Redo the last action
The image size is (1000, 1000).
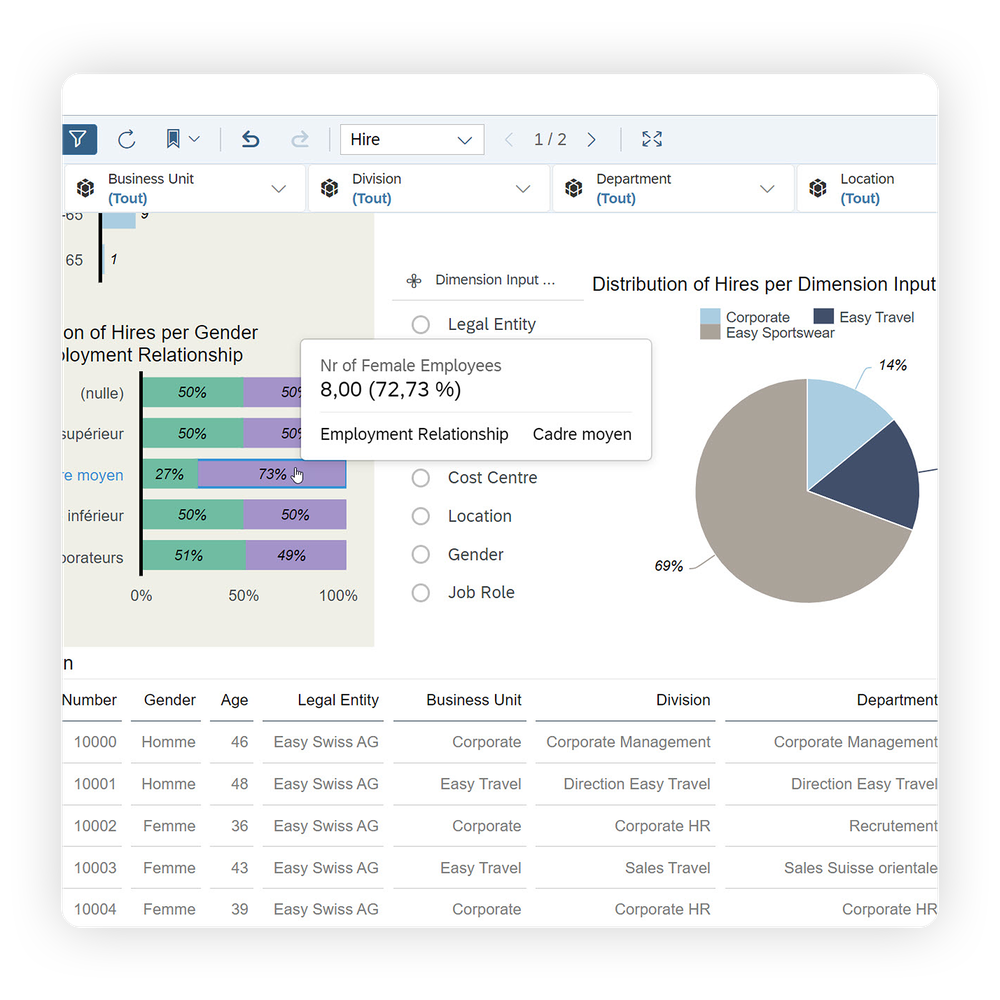[x=300, y=139]
